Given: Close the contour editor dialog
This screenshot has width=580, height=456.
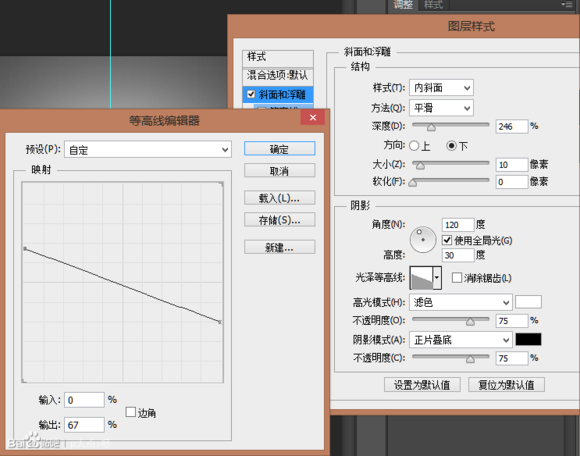Looking at the screenshot, I should (313, 118).
